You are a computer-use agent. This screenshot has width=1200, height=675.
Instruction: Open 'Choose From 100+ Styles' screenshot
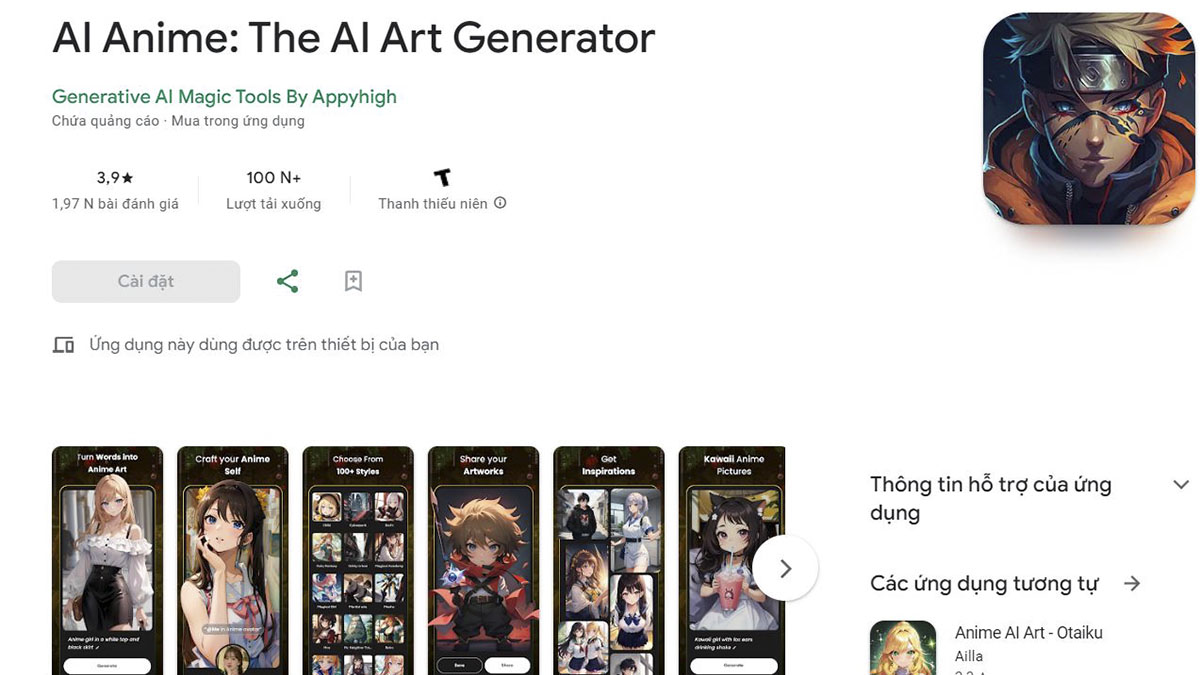pyautogui.click(x=358, y=560)
